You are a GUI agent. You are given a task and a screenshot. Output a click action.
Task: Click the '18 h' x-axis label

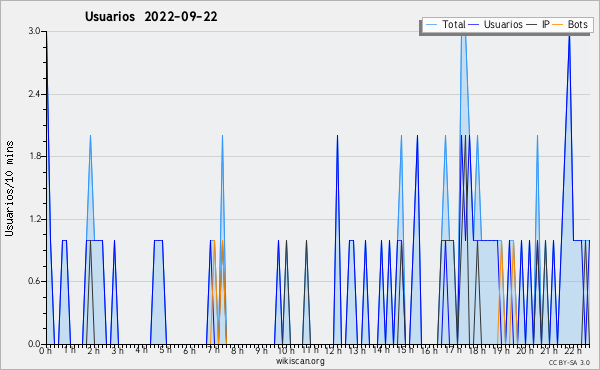click(x=477, y=350)
